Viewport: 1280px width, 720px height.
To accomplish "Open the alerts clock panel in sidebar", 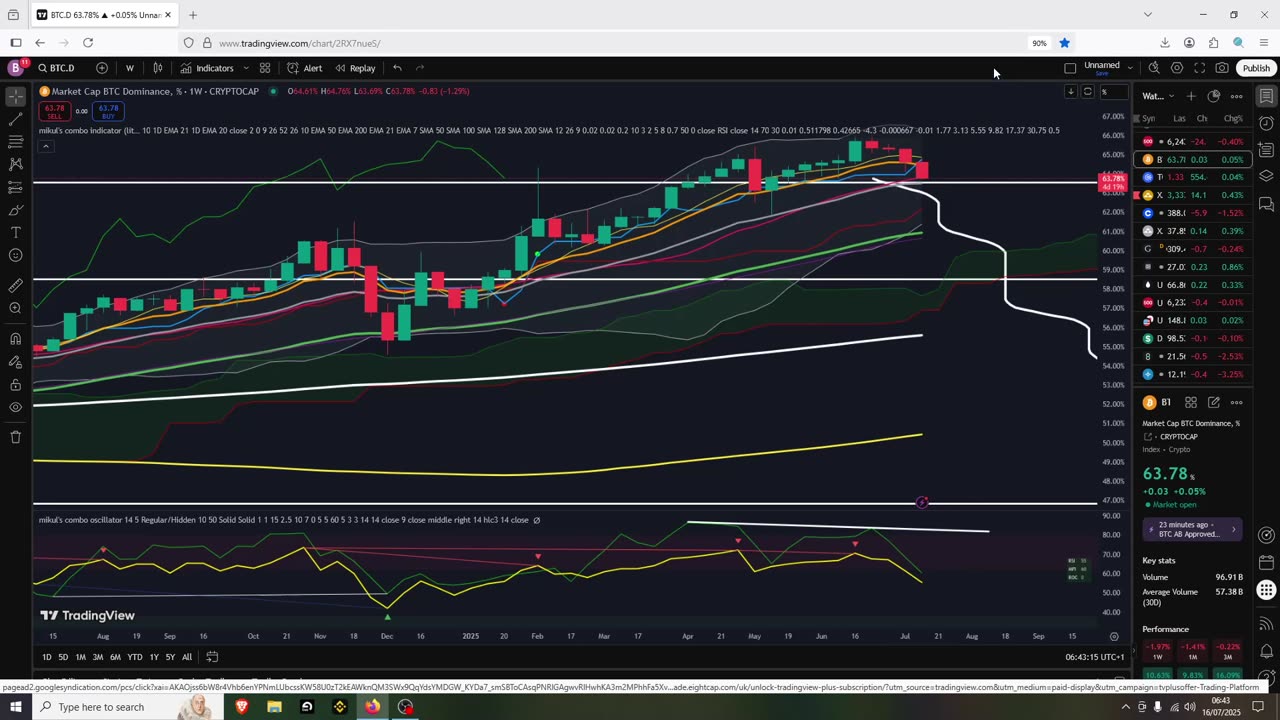I will pyautogui.click(x=1266, y=123).
